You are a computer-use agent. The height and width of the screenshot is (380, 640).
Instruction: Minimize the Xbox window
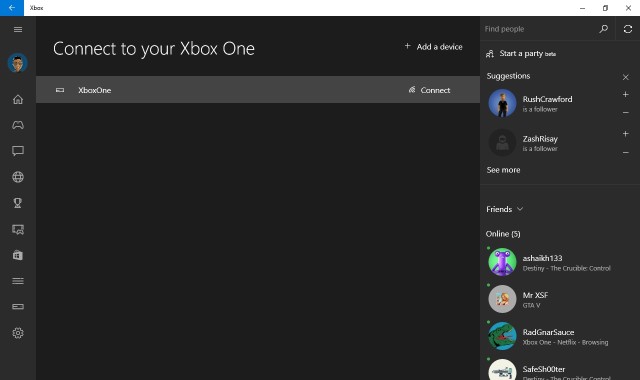pos(582,8)
